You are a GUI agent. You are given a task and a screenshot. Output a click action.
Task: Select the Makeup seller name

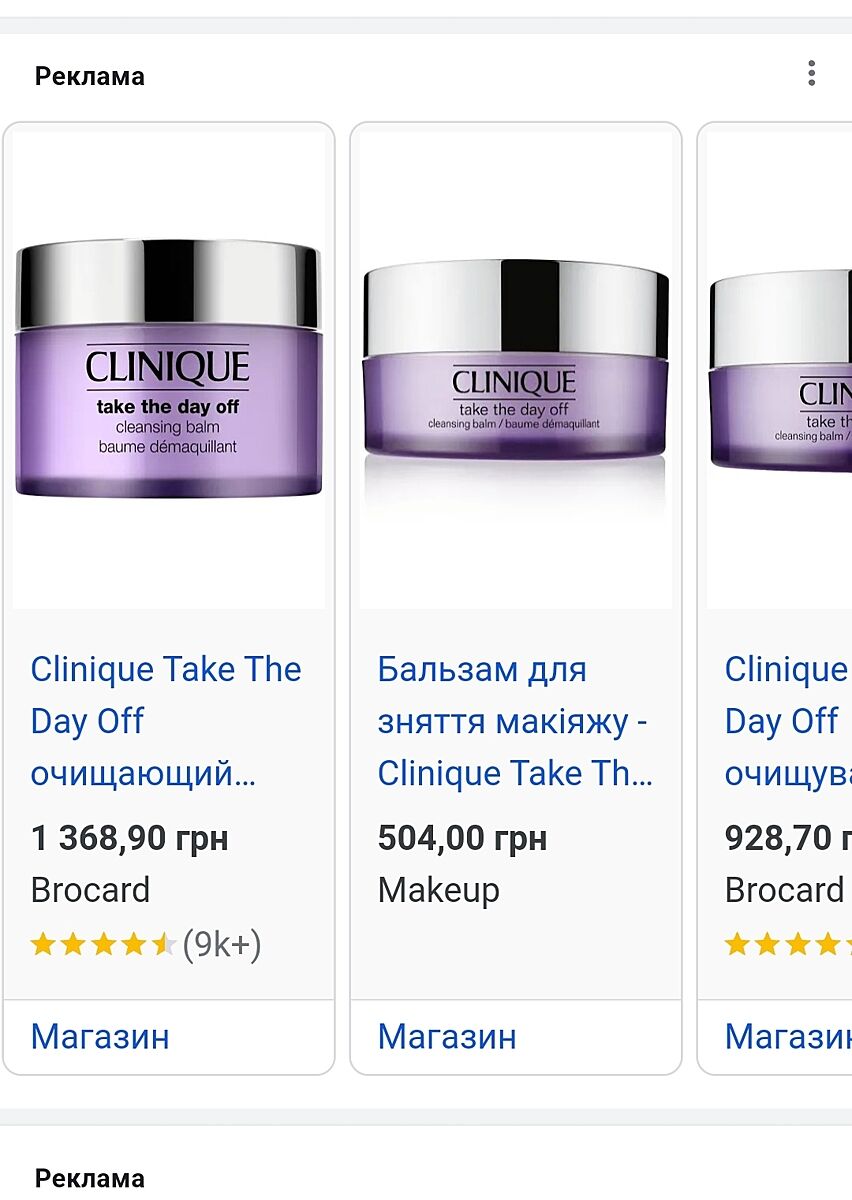438,890
